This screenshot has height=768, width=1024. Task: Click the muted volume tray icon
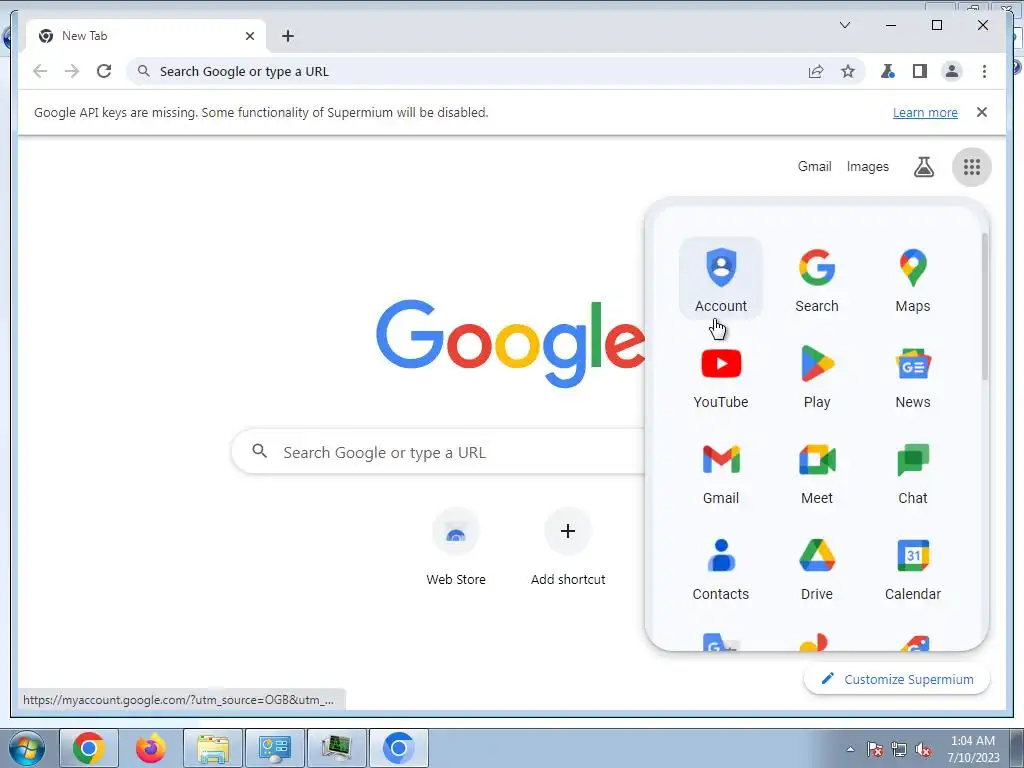923,750
